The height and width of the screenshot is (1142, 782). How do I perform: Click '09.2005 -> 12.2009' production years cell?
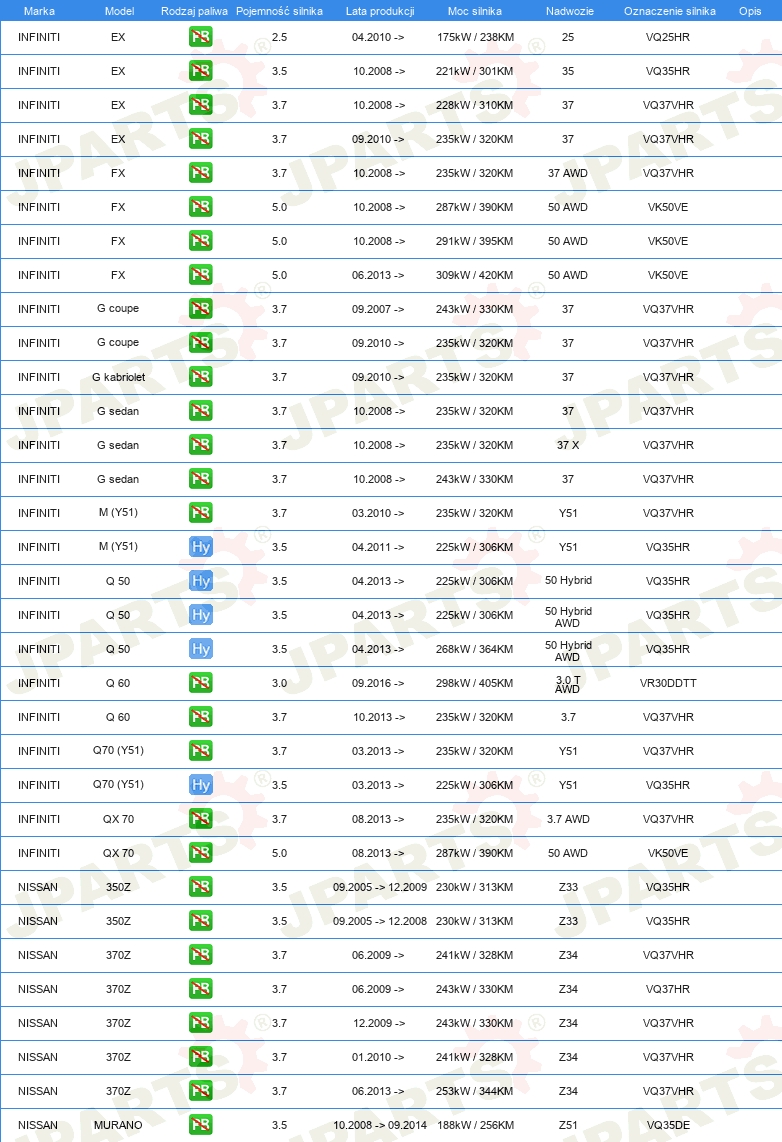[x=380, y=886]
